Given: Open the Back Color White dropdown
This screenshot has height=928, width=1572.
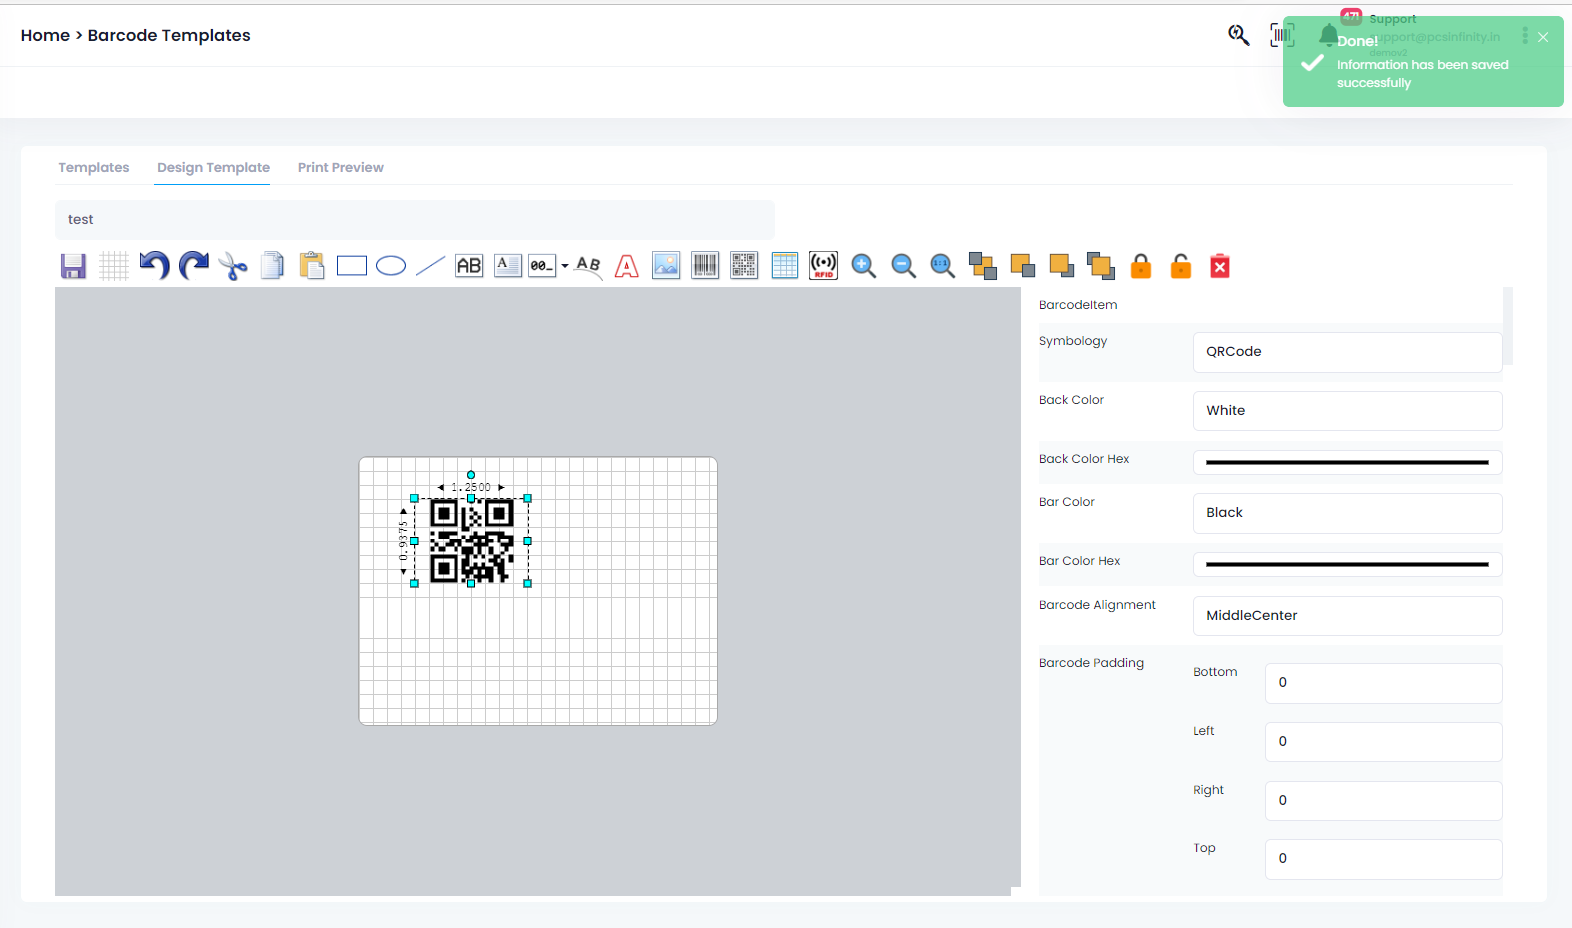Looking at the screenshot, I should (x=1347, y=411).
